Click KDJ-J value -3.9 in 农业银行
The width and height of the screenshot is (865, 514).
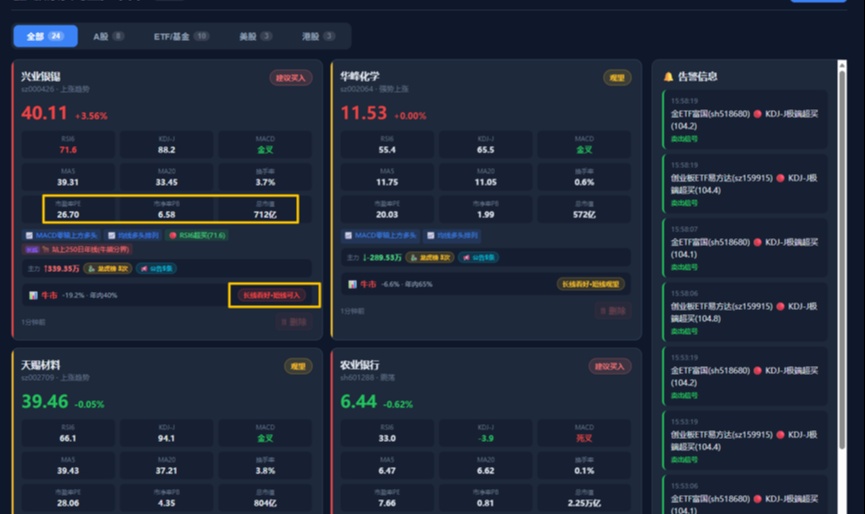[x=485, y=438]
